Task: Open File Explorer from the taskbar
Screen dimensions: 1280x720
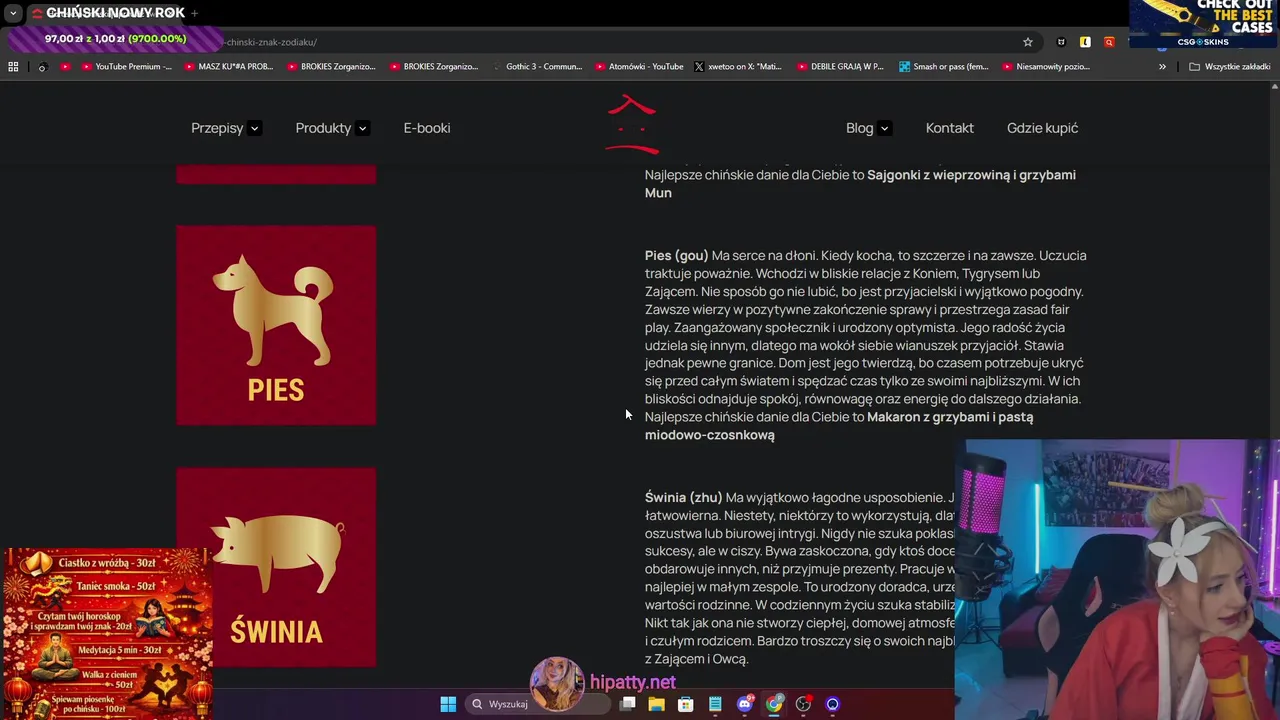Action: click(656, 704)
